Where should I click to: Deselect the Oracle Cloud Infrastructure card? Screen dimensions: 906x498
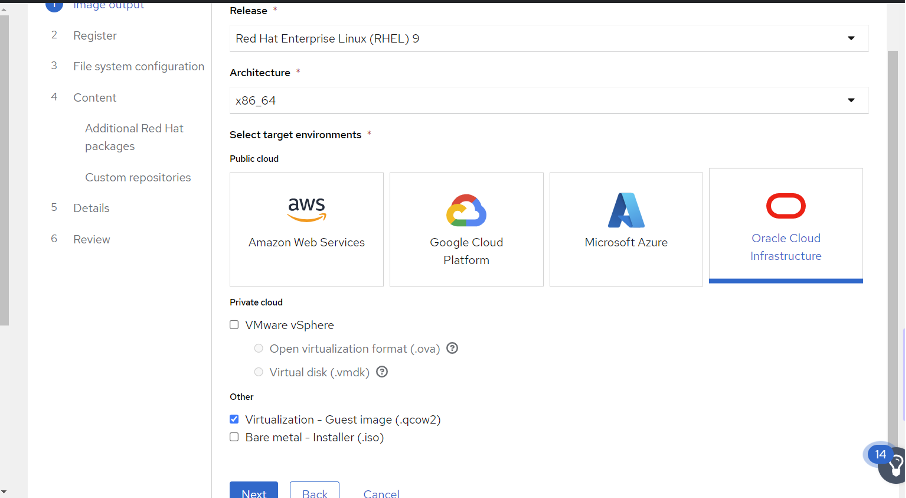(x=786, y=225)
